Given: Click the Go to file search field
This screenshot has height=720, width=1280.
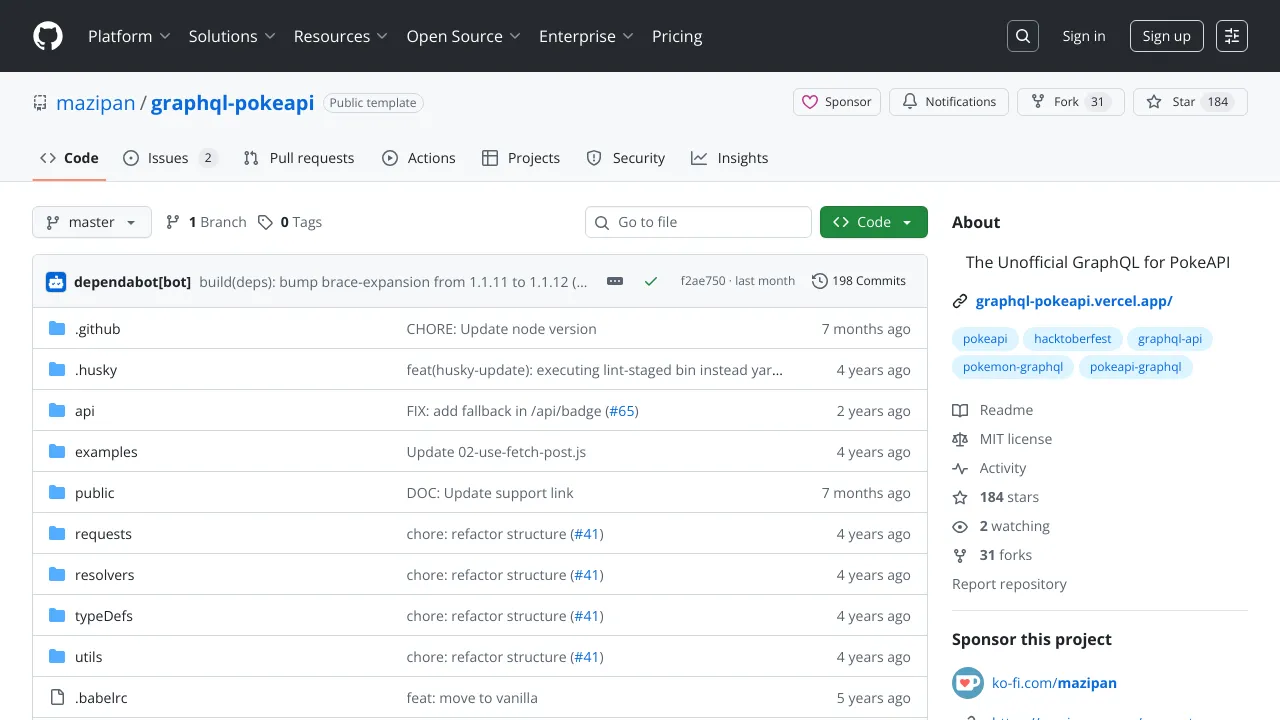Looking at the screenshot, I should coord(698,222).
